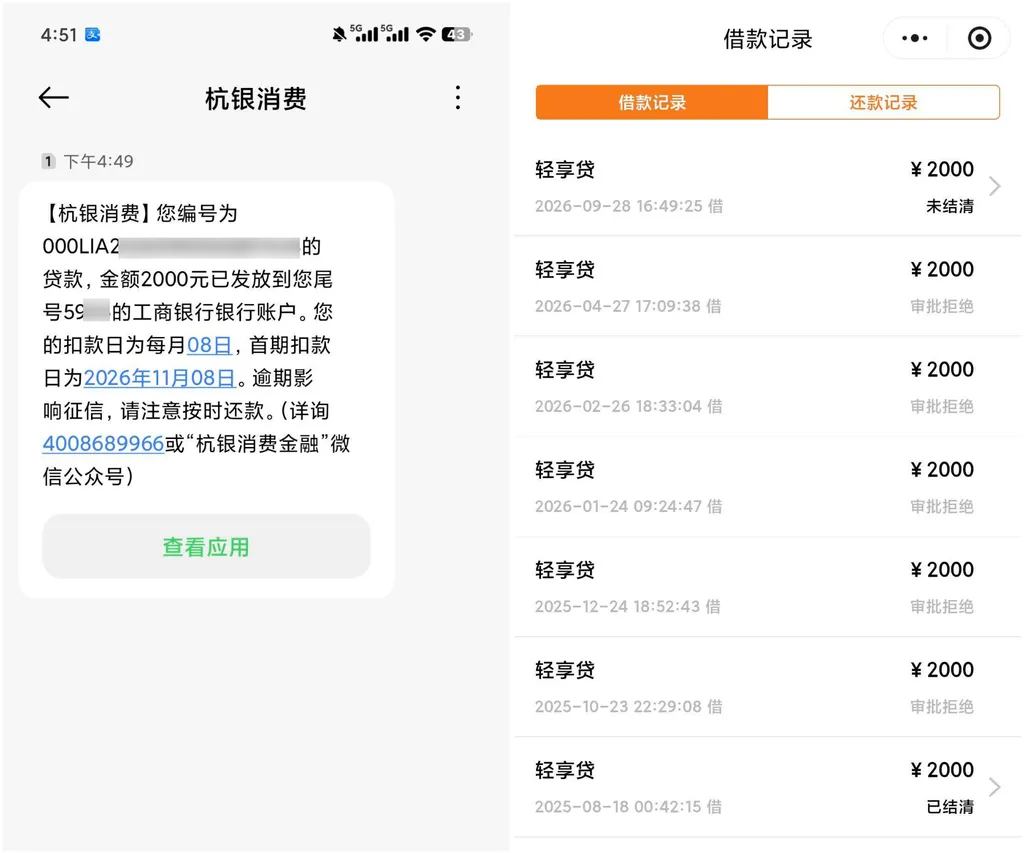The width and height of the screenshot is (1024, 853).
Task: Tap the second 5G signal bars icon
Action: (395, 33)
